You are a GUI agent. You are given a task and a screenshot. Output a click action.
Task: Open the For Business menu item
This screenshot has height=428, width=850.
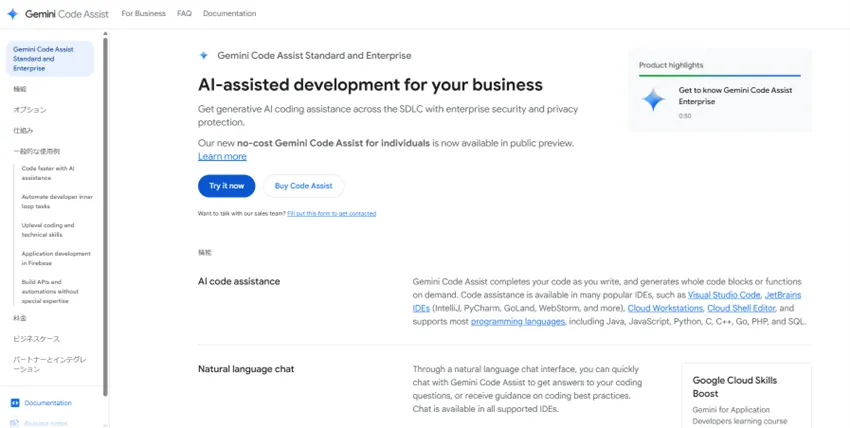point(144,14)
